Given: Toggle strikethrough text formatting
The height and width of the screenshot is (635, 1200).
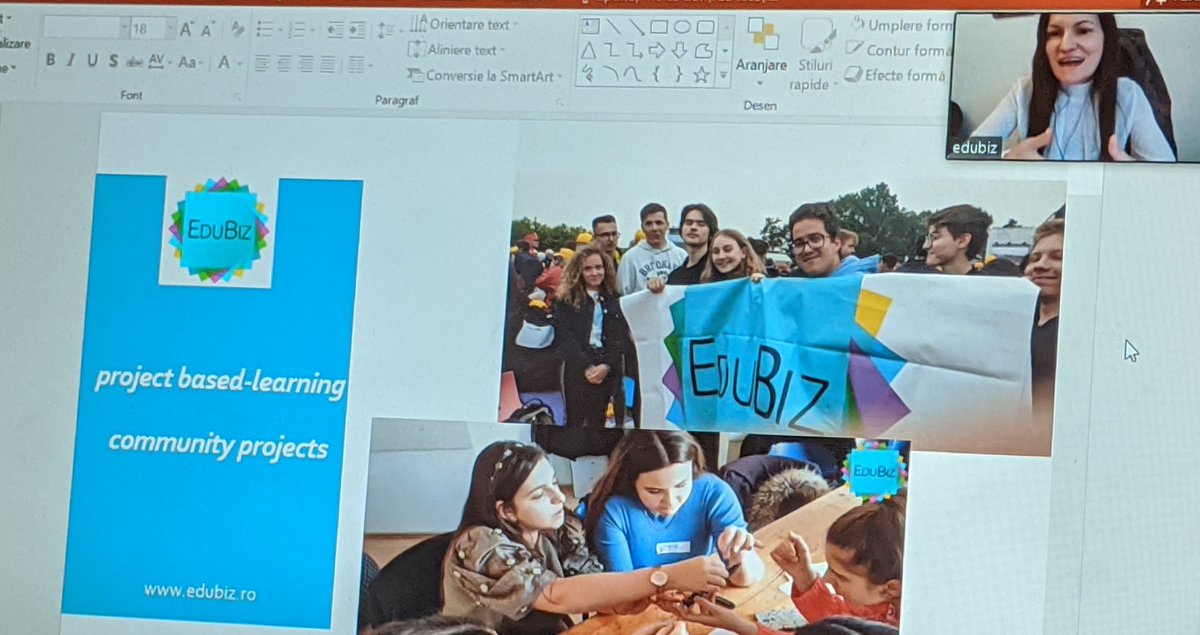Looking at the screenshot, I should 134,62.
